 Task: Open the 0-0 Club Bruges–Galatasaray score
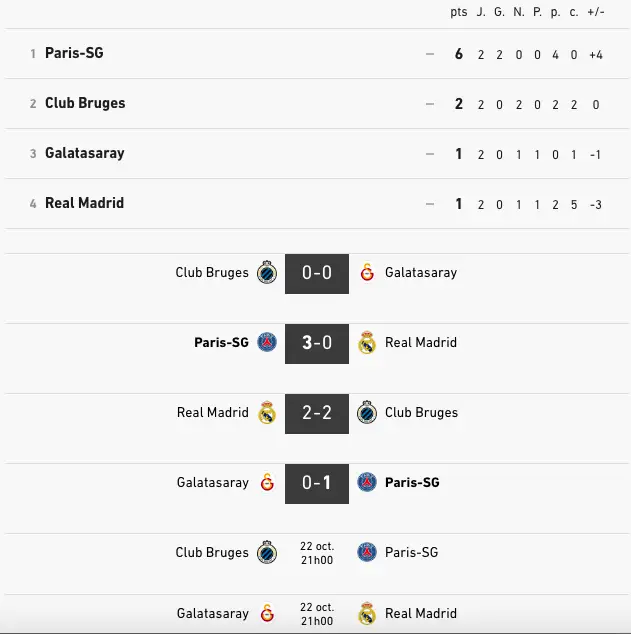(317, 273)
